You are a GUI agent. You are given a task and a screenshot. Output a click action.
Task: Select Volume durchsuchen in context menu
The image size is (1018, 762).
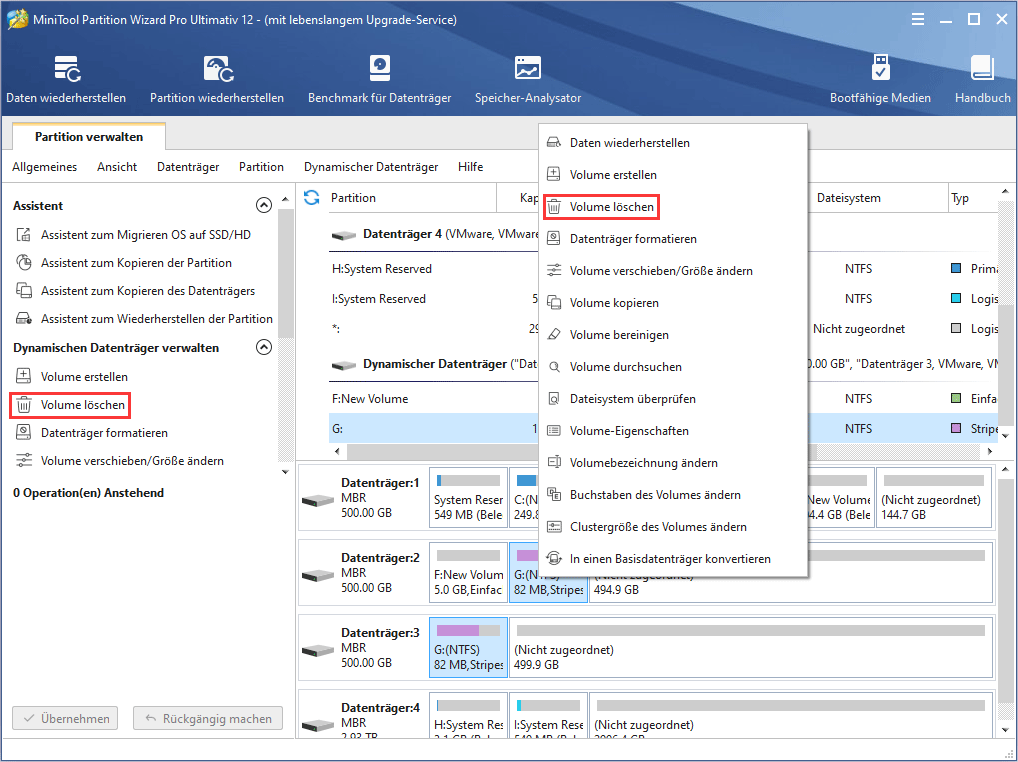(673, 367)
